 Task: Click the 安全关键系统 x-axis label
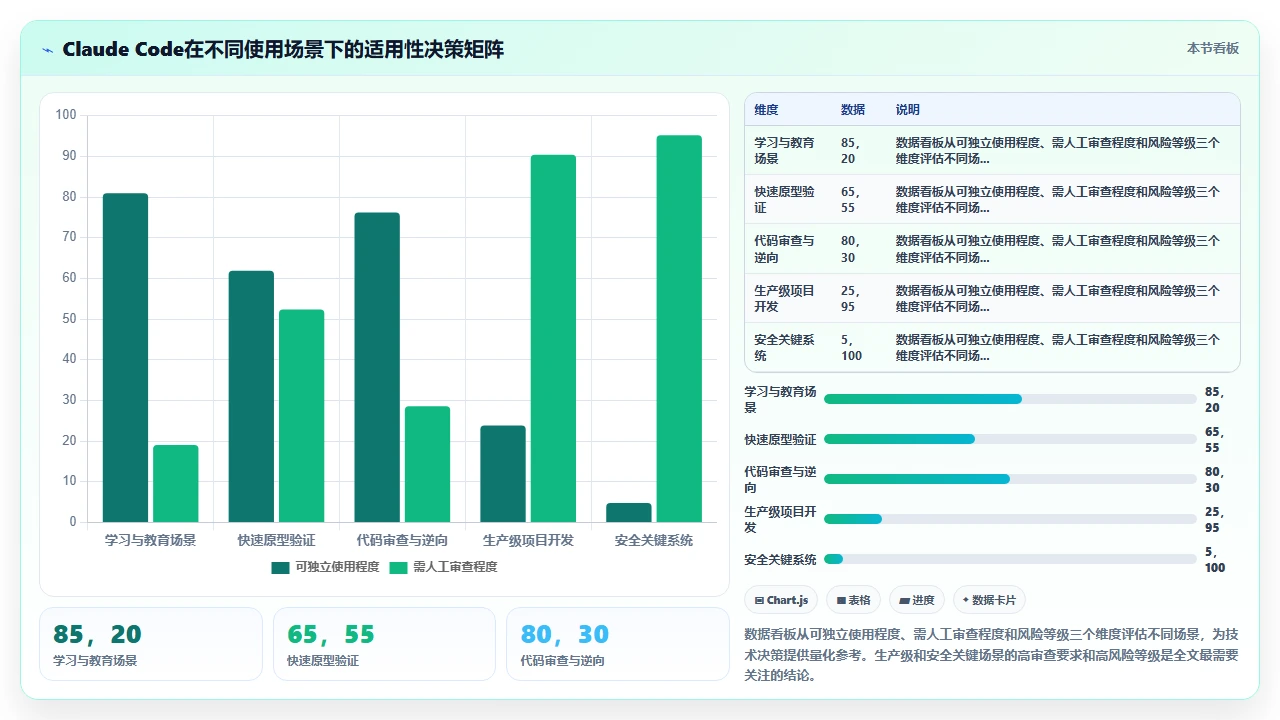[654, 540]
